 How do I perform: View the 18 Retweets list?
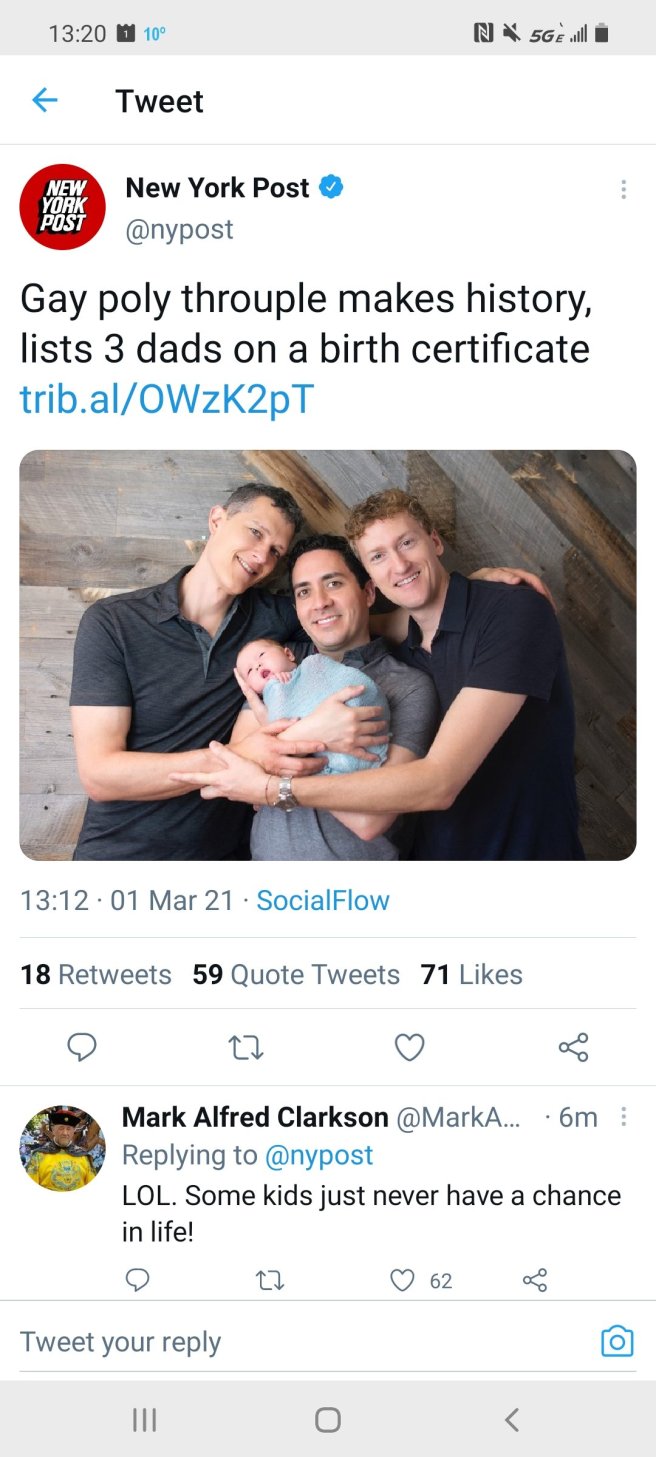pos(96,974)
